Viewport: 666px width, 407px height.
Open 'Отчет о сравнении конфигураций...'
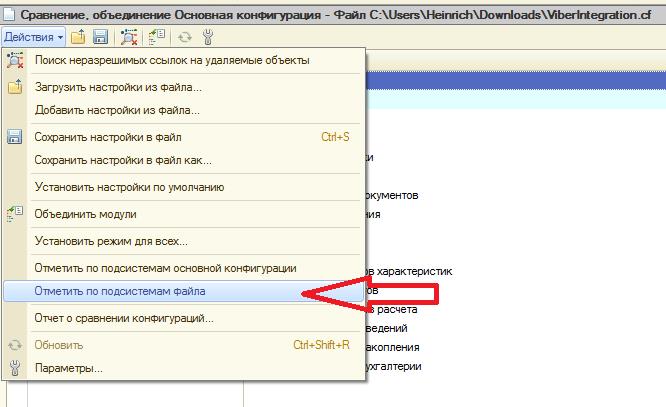(124, 319)
